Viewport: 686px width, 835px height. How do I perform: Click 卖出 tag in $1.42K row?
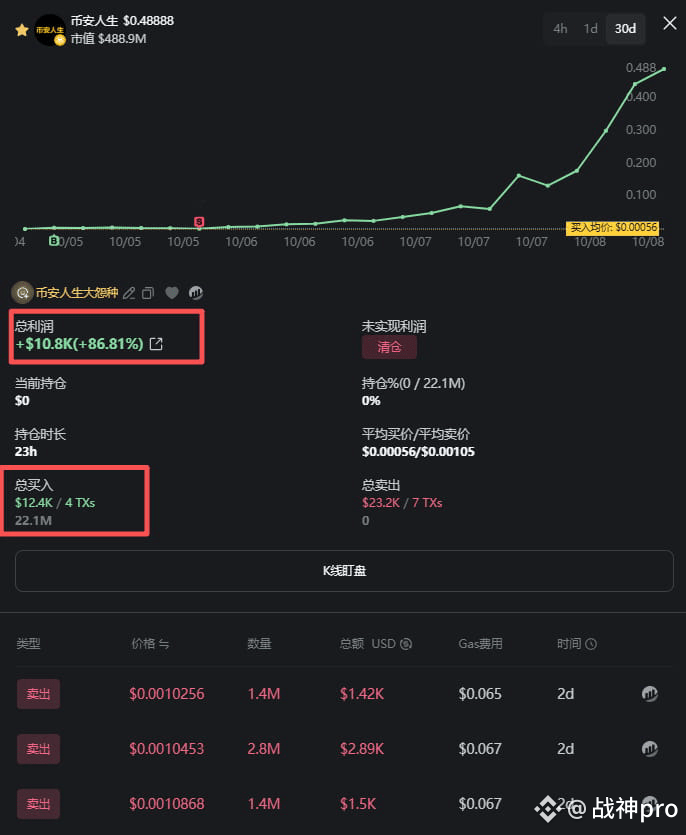pos(38,694)
